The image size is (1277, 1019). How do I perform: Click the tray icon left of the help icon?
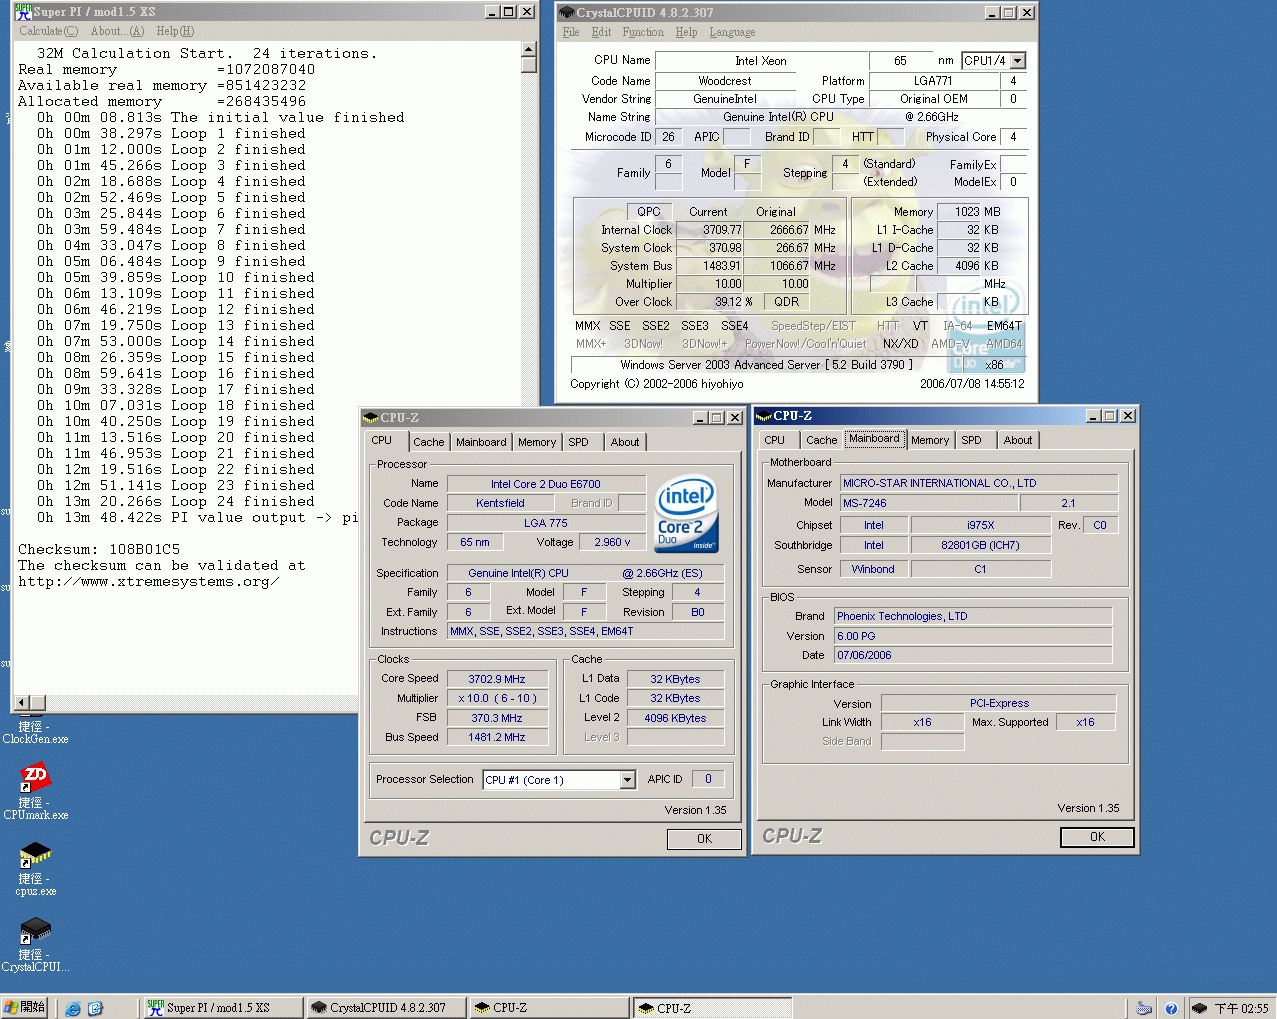click(1145, 1008)
